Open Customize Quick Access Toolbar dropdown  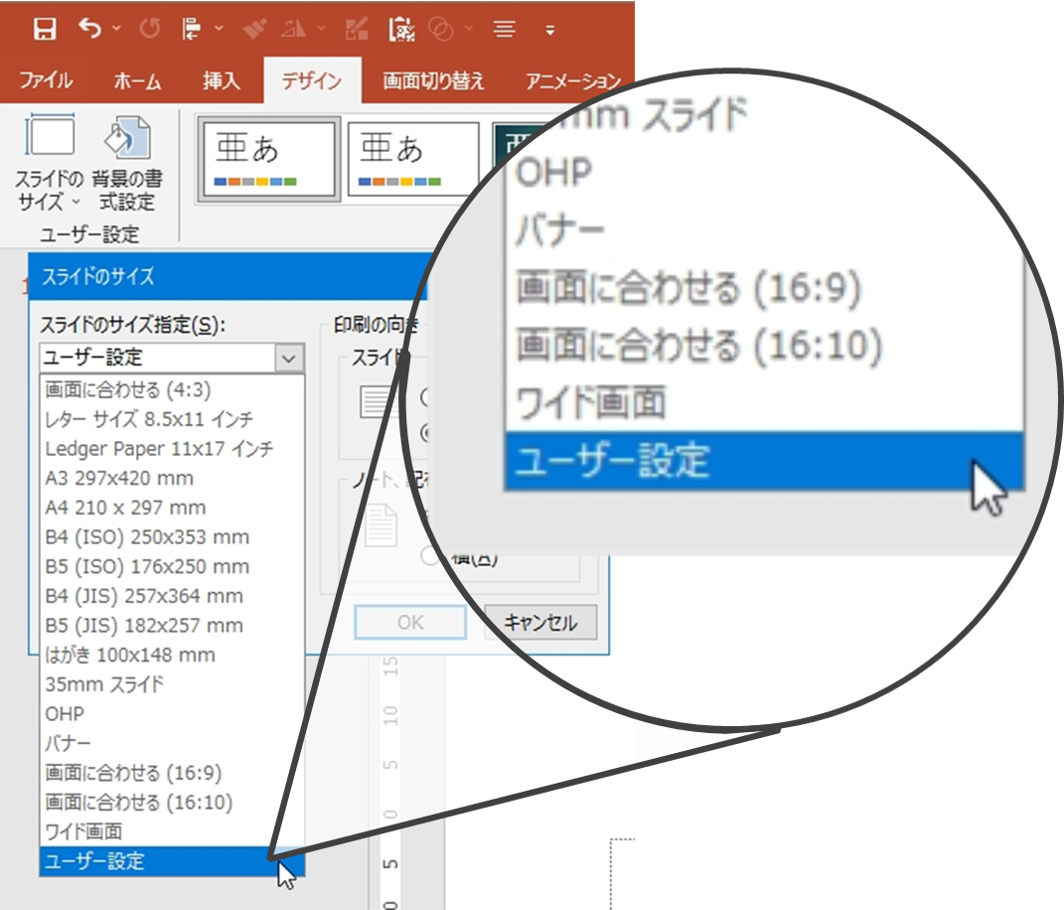(x=550, y=30)
